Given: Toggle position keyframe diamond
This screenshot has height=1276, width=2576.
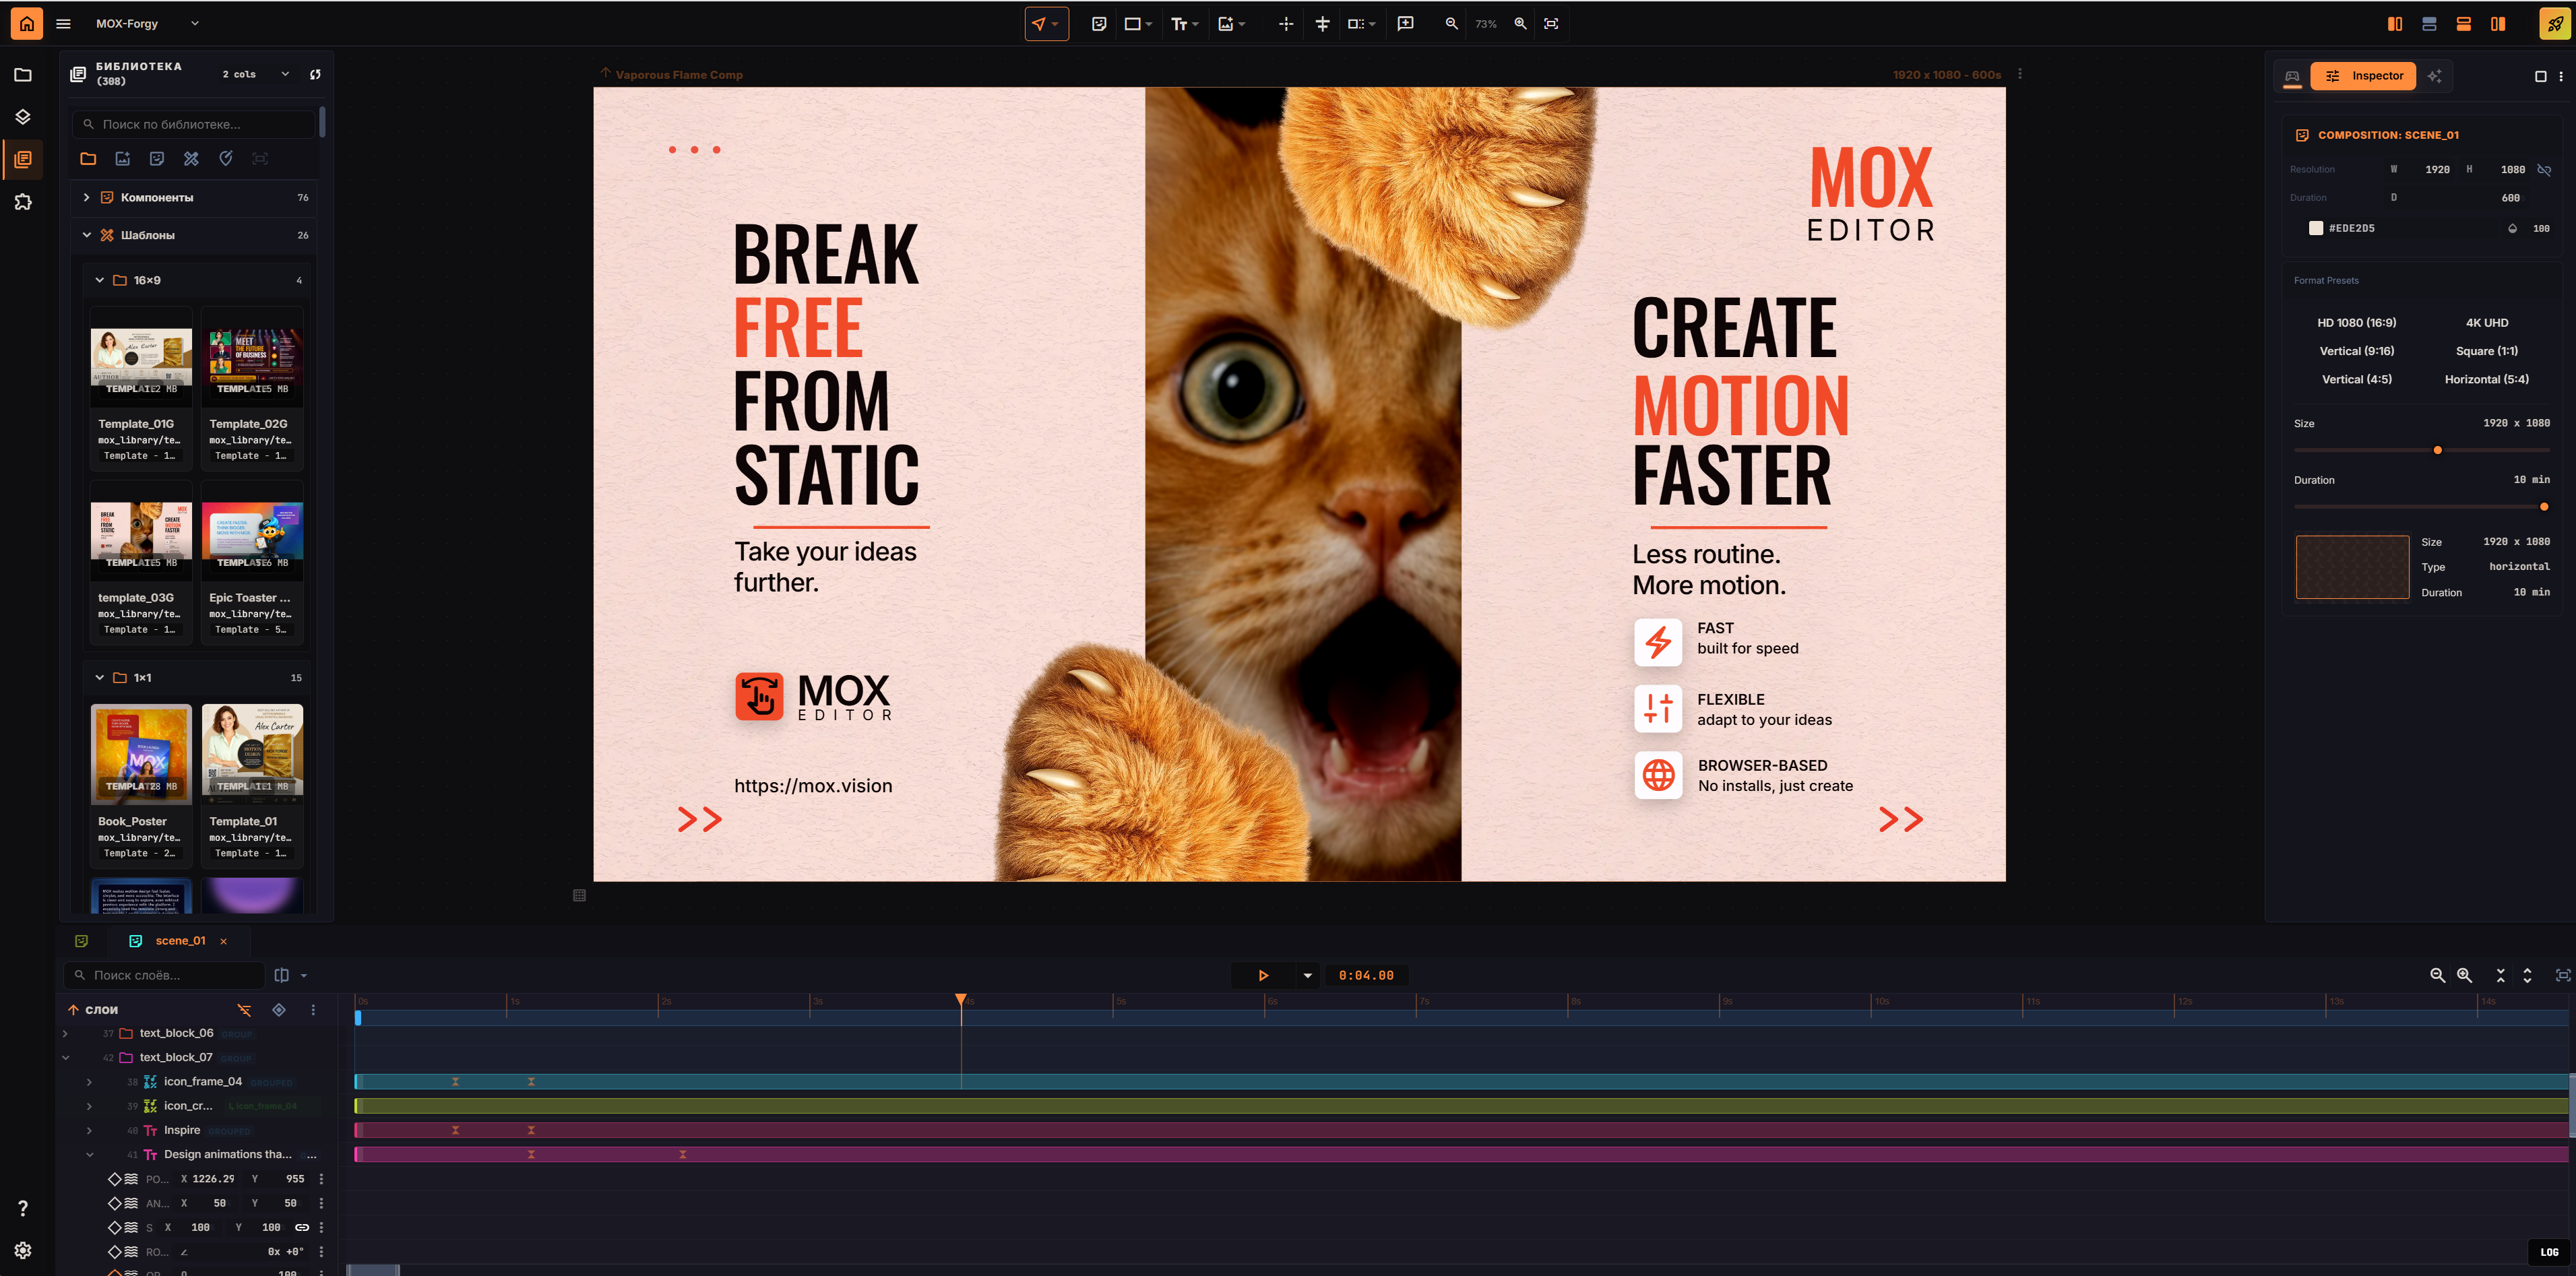Looking at the screenshot, I should coord(114,1179).
